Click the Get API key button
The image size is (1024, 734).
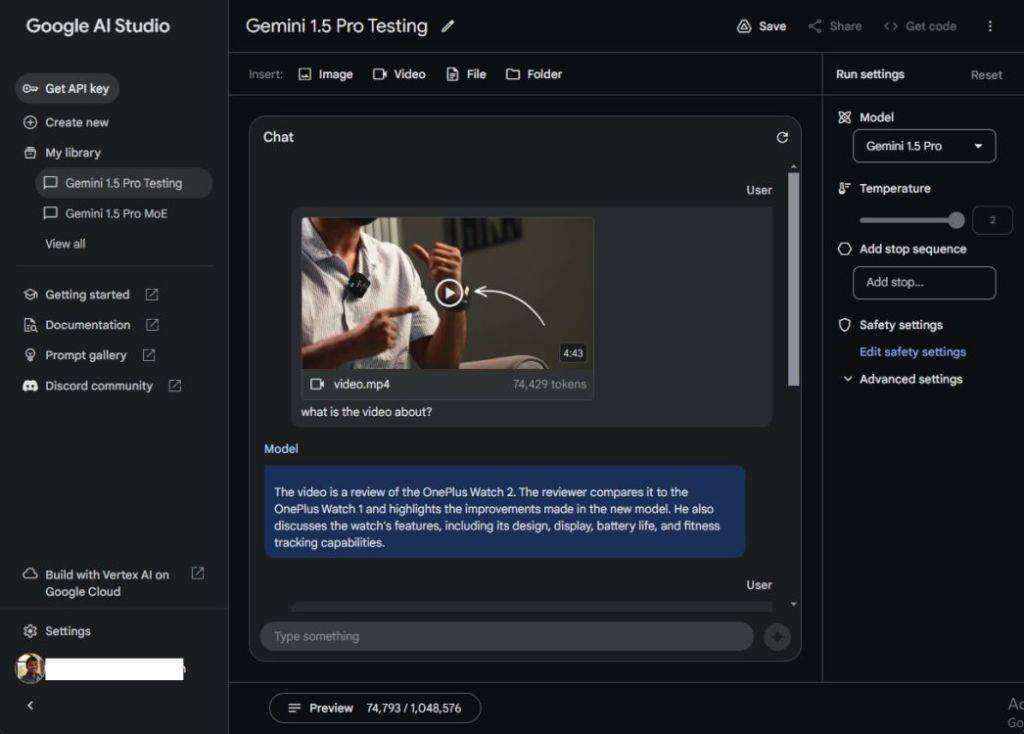(x=67, y=89)
